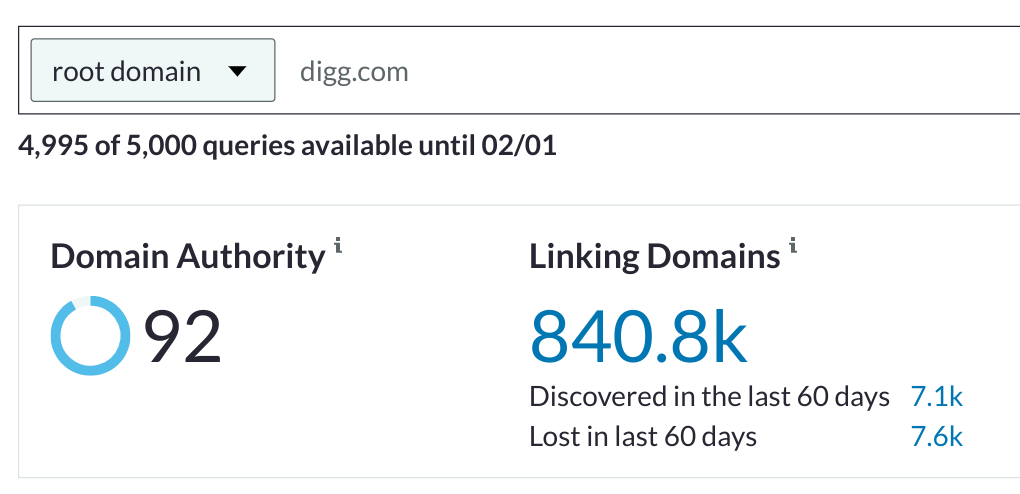
Task: Click the light segment of the authority ring
Action: (x=81, y=301)
